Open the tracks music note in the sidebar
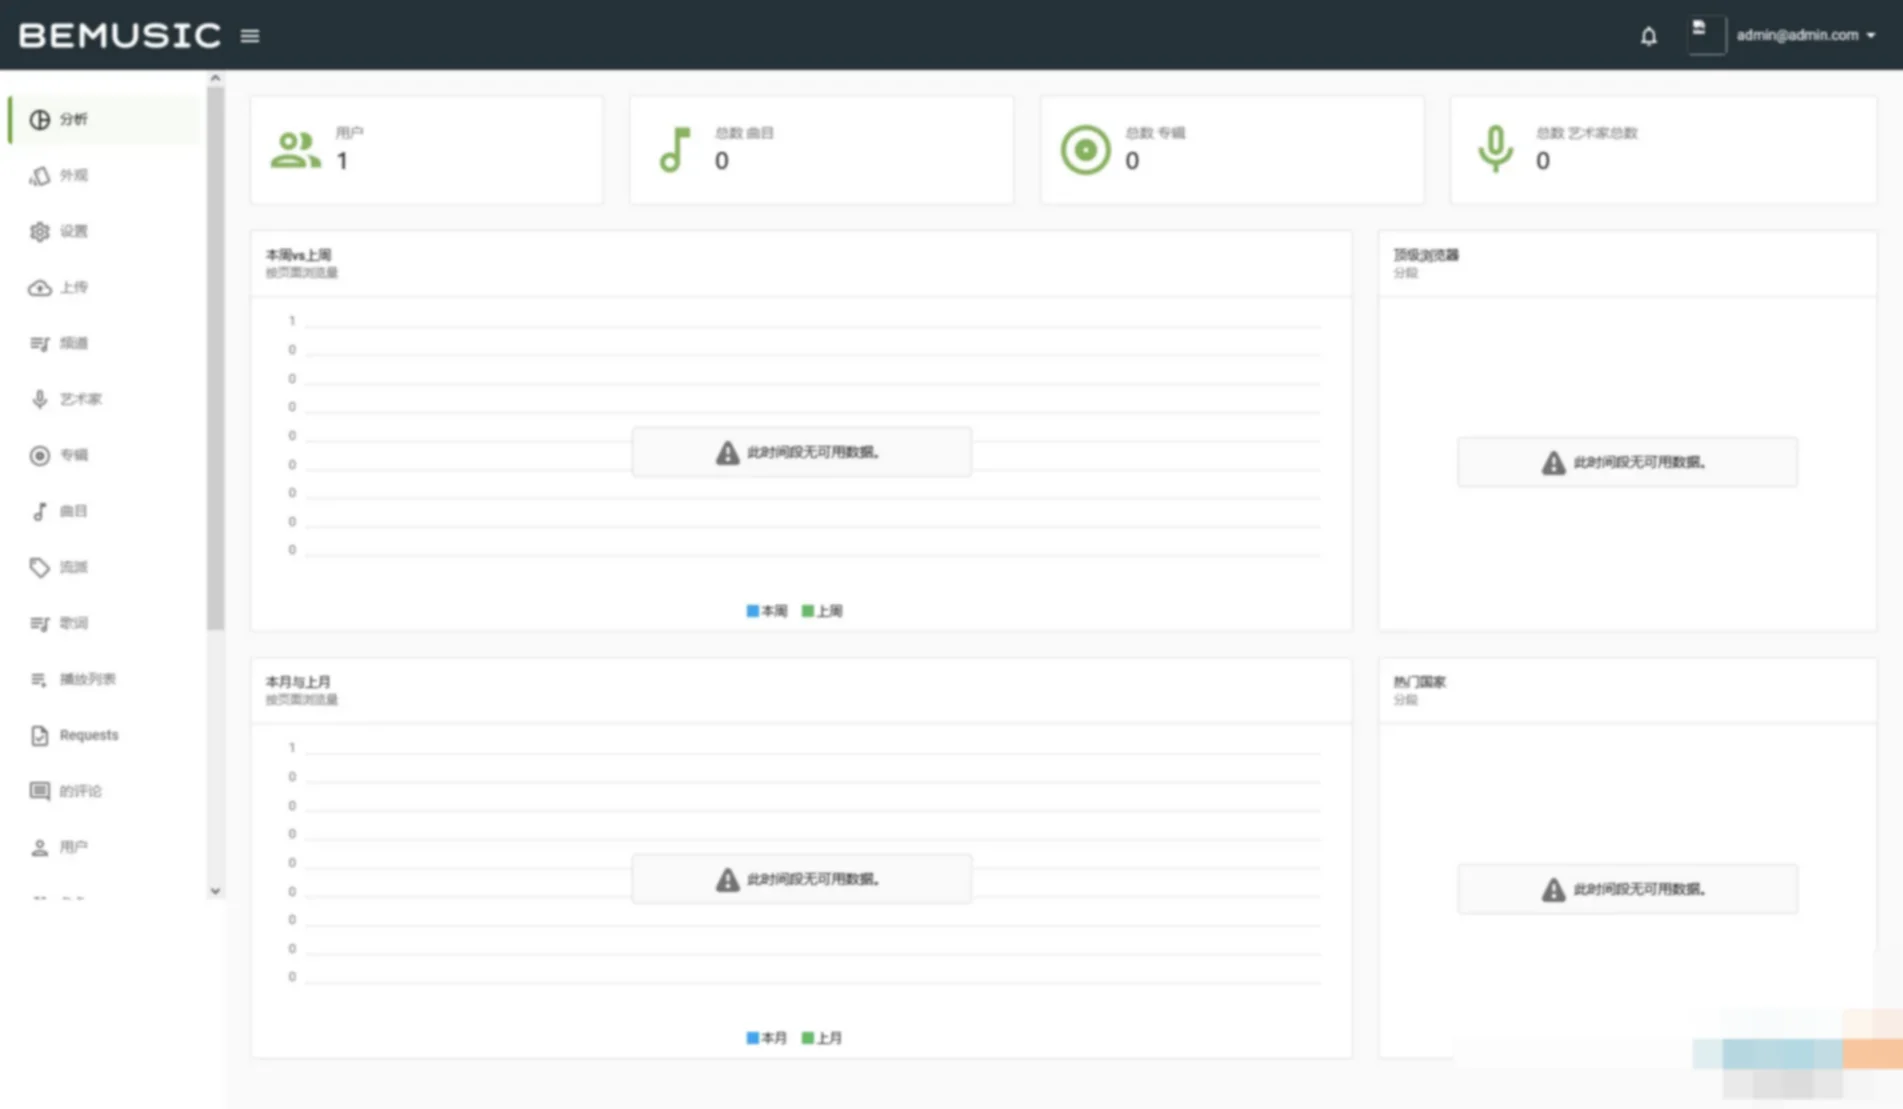This screenshot has width=1903, height=1109. coord(39,512)
